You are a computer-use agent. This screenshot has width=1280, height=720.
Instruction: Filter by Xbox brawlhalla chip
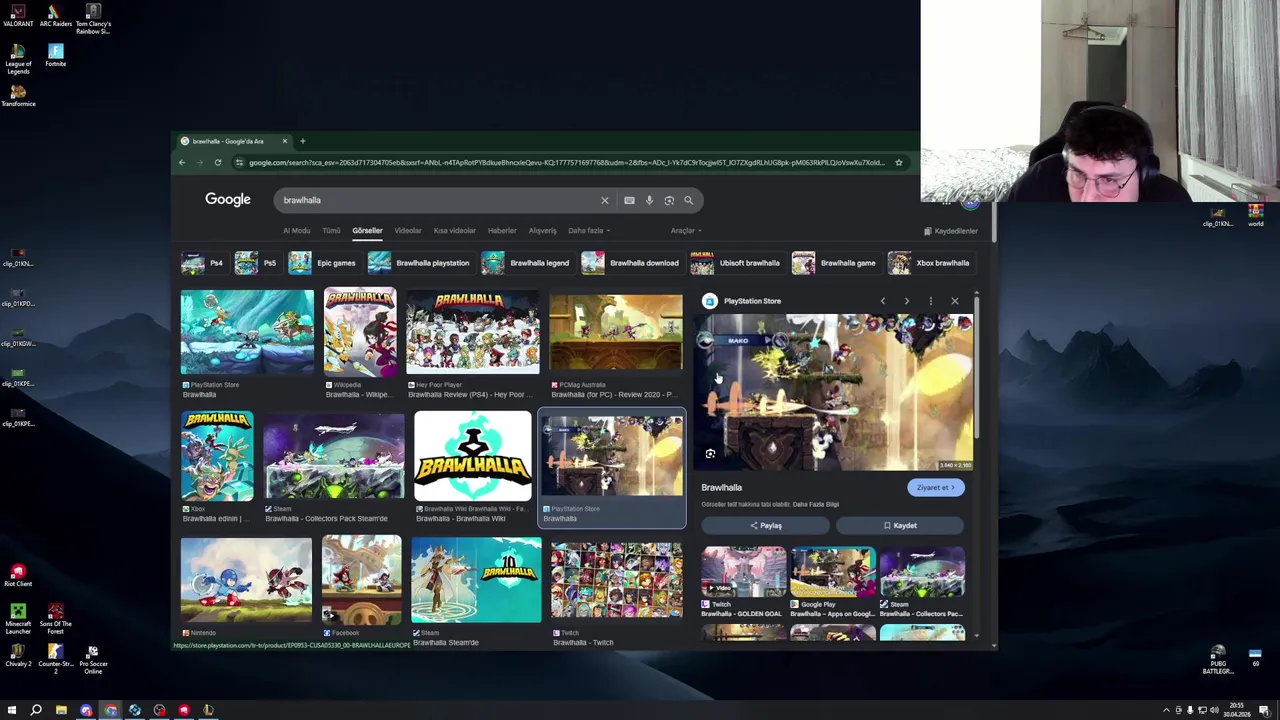click(x=929, y=263)
